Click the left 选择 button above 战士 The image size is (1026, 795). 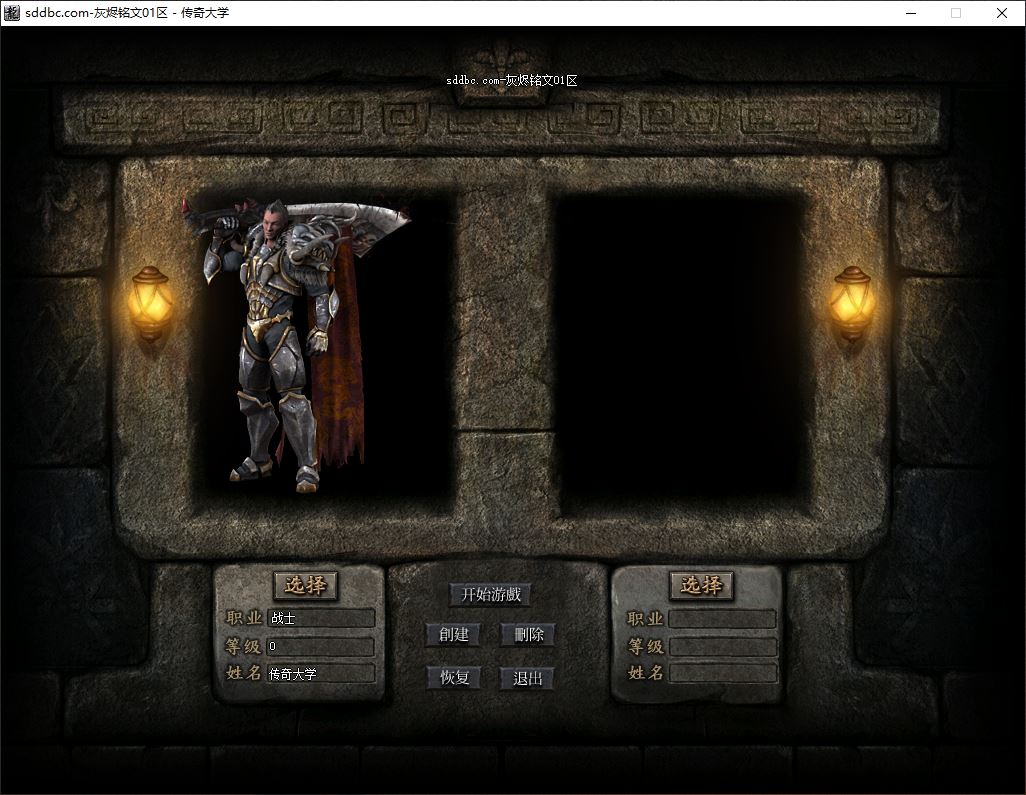306,585
